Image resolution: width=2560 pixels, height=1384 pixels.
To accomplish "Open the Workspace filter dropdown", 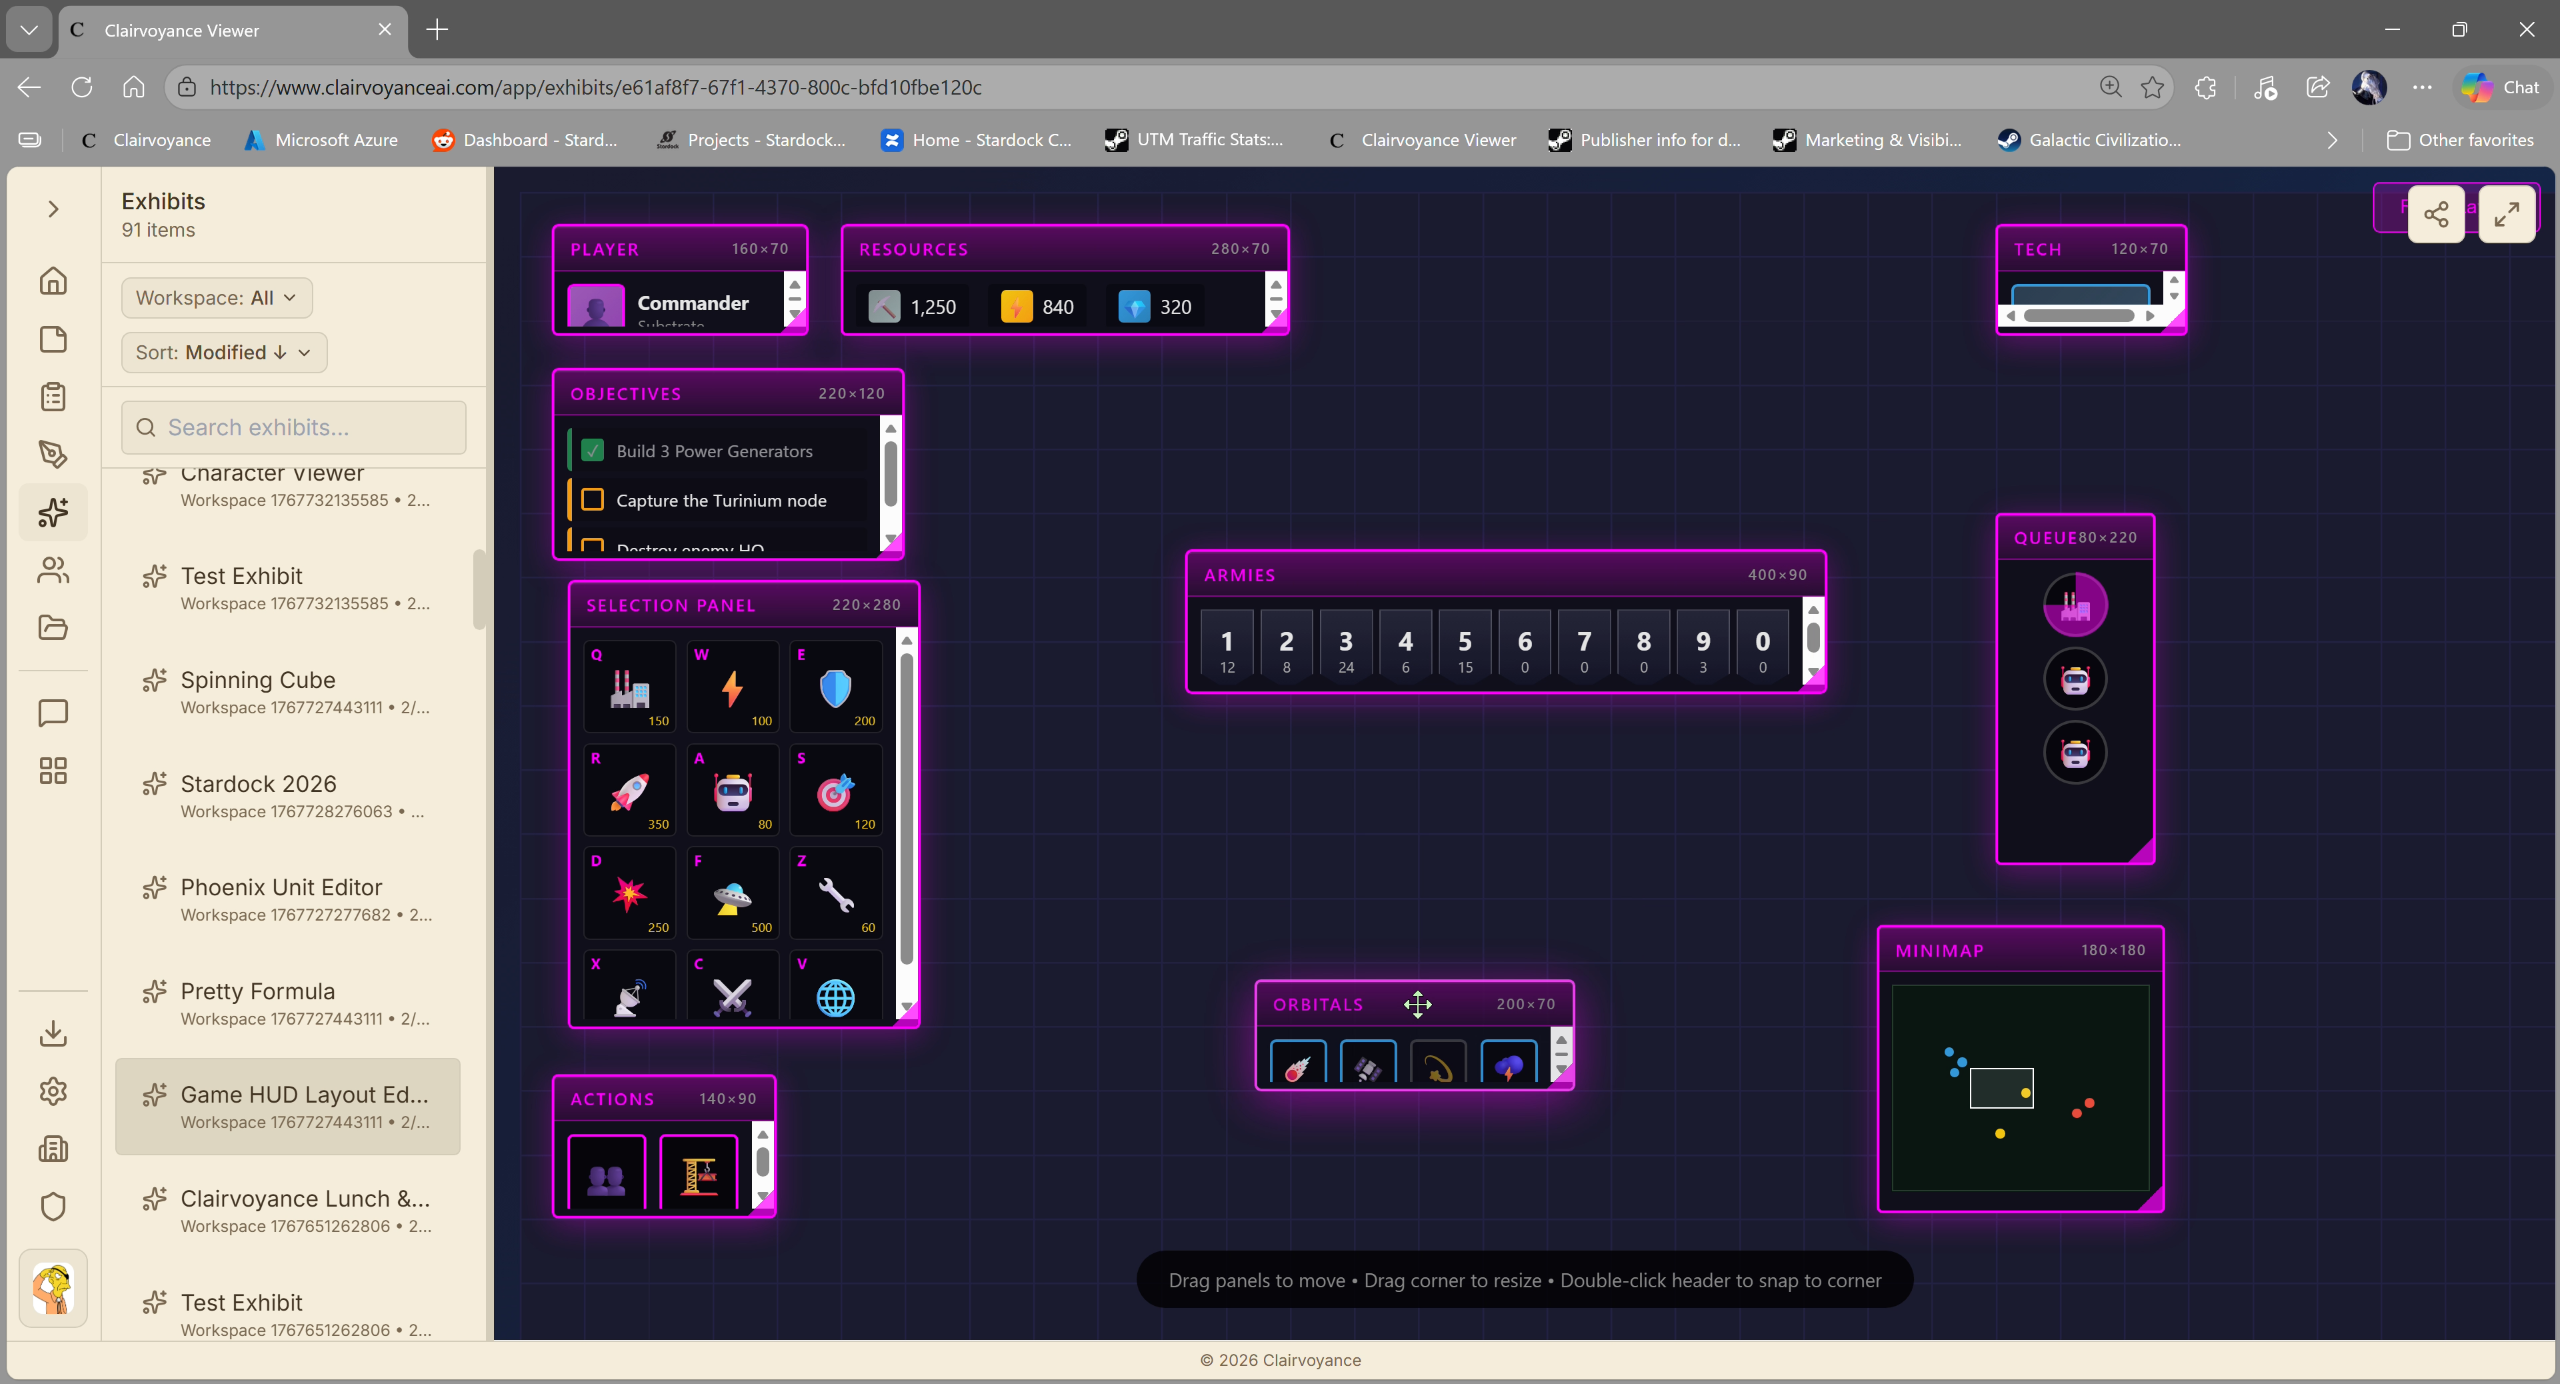I will pos(216,298).
